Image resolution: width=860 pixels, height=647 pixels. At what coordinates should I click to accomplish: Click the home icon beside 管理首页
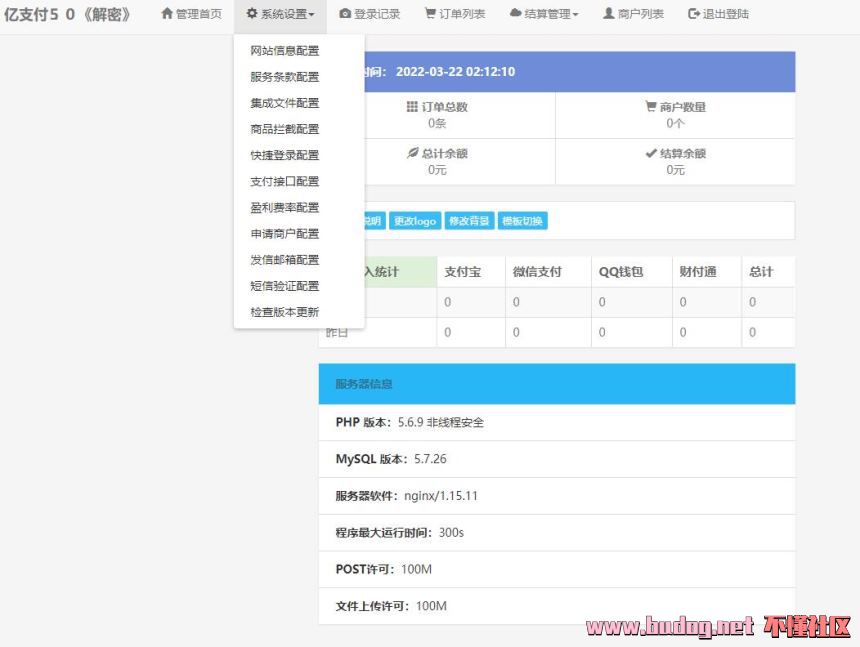167,14
